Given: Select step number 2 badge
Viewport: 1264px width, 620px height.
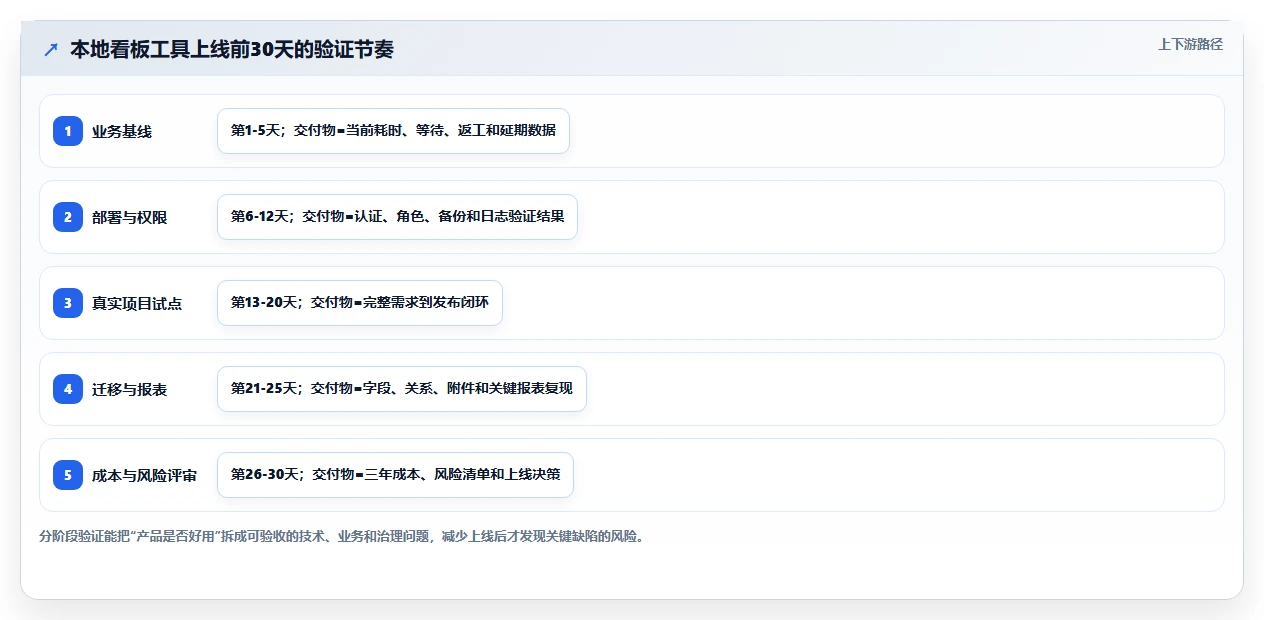Looking at the screenshot, I should pos(68,217).
